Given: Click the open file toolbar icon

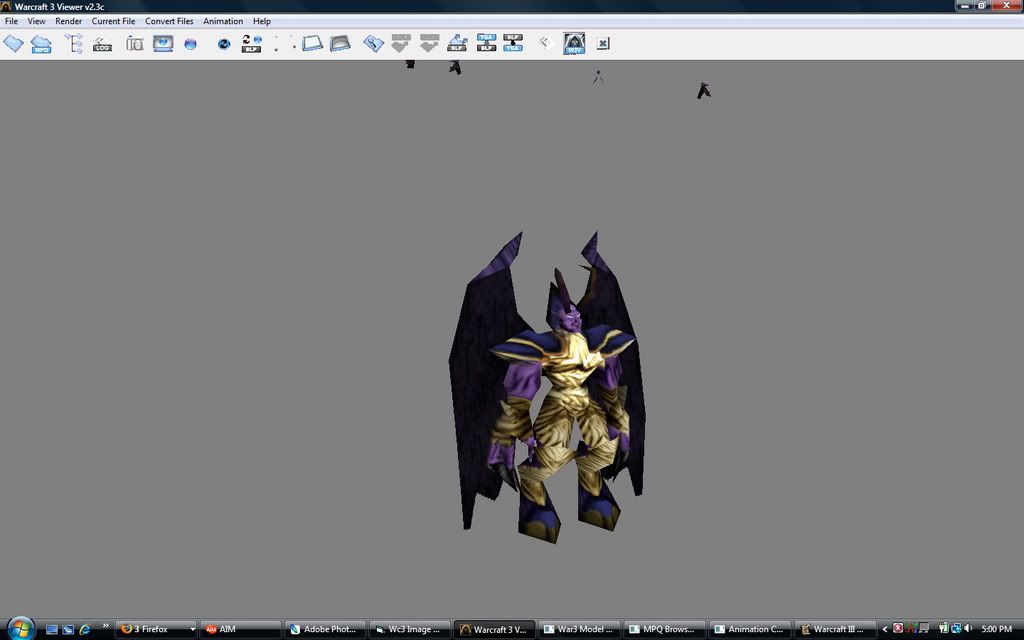Looking at the screenshot, I should pos(13,44).
